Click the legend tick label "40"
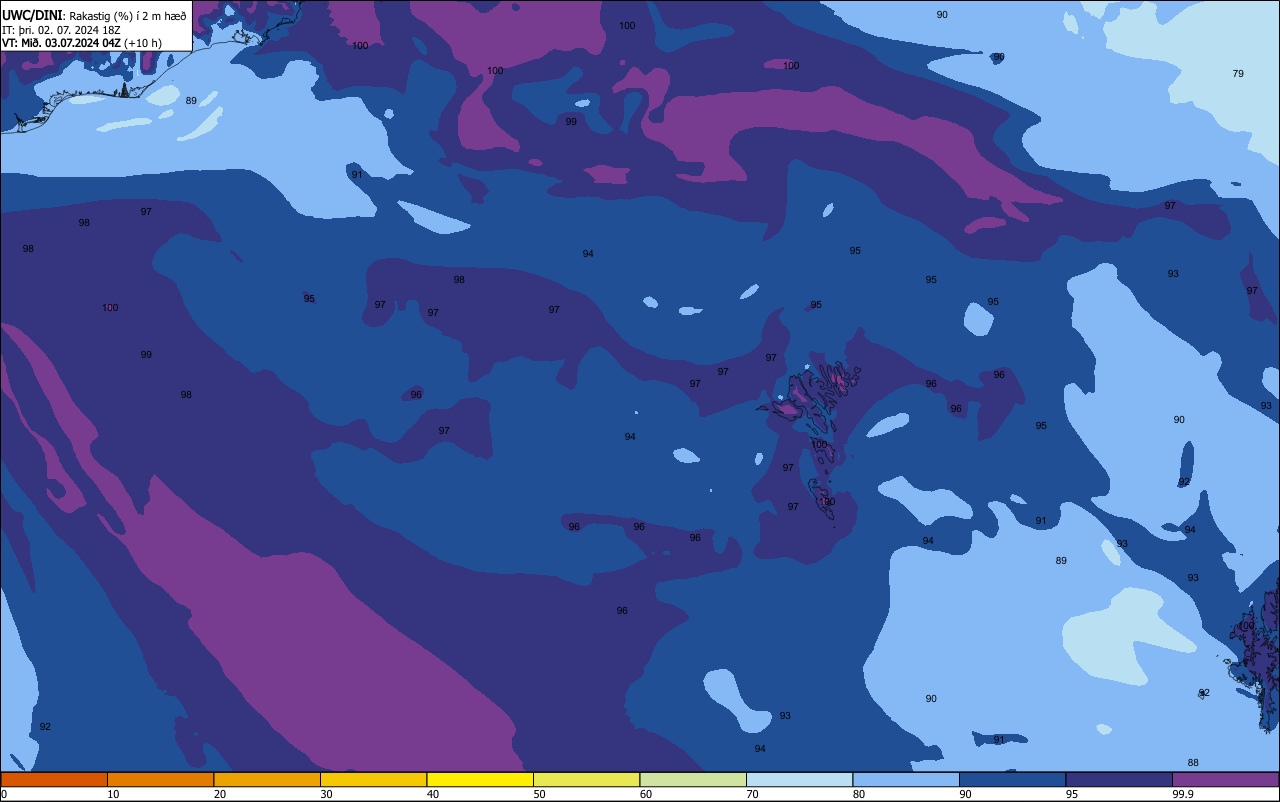This screenshot has width=1280, height=802. point(432,794)
